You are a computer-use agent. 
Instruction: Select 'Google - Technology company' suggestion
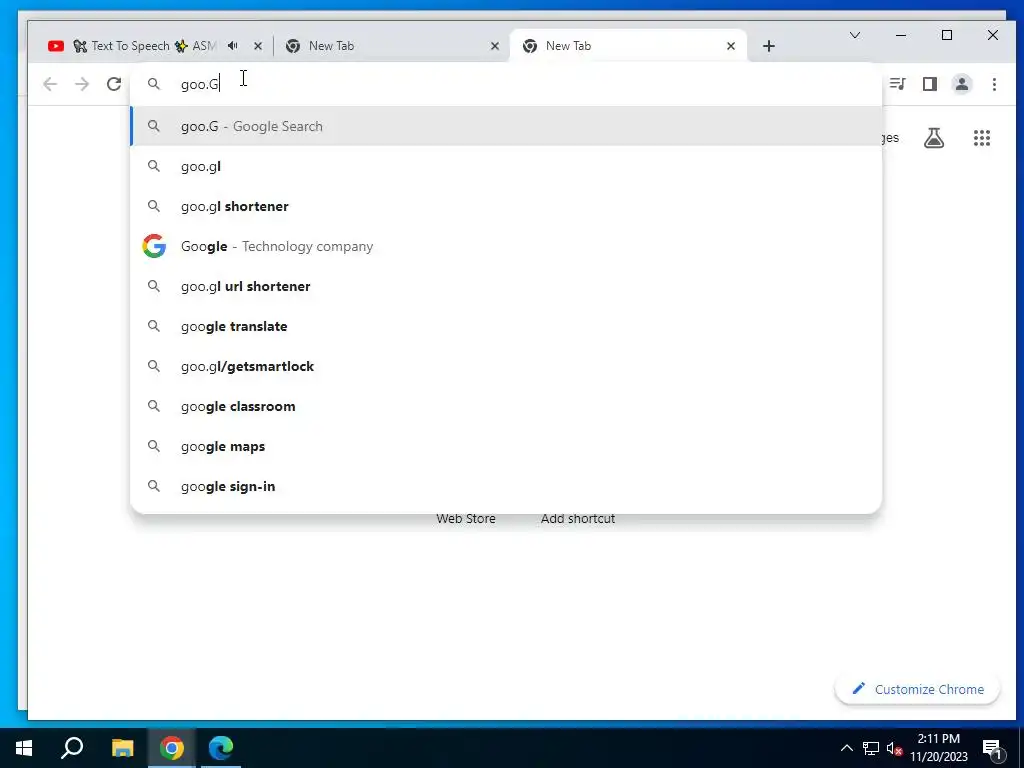pos(506,246)
